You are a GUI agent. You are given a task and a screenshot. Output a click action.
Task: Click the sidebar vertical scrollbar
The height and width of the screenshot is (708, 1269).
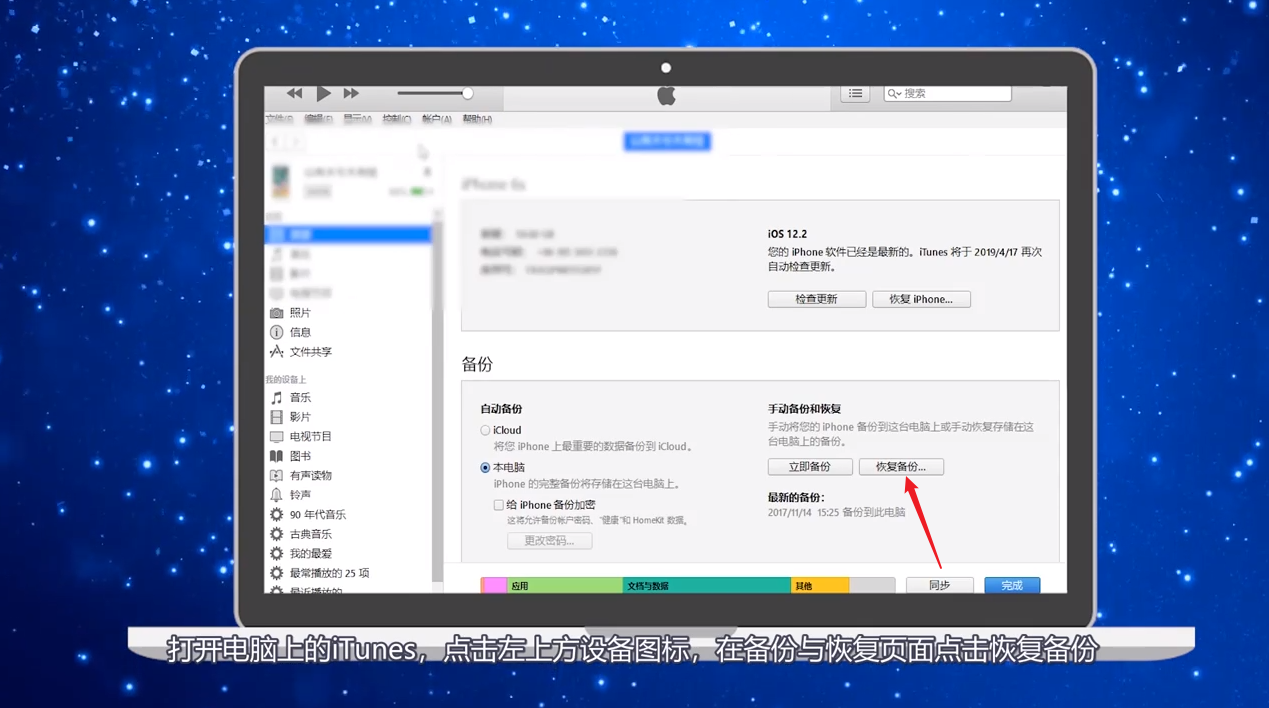pyautogui.click(x=437, y=400)
